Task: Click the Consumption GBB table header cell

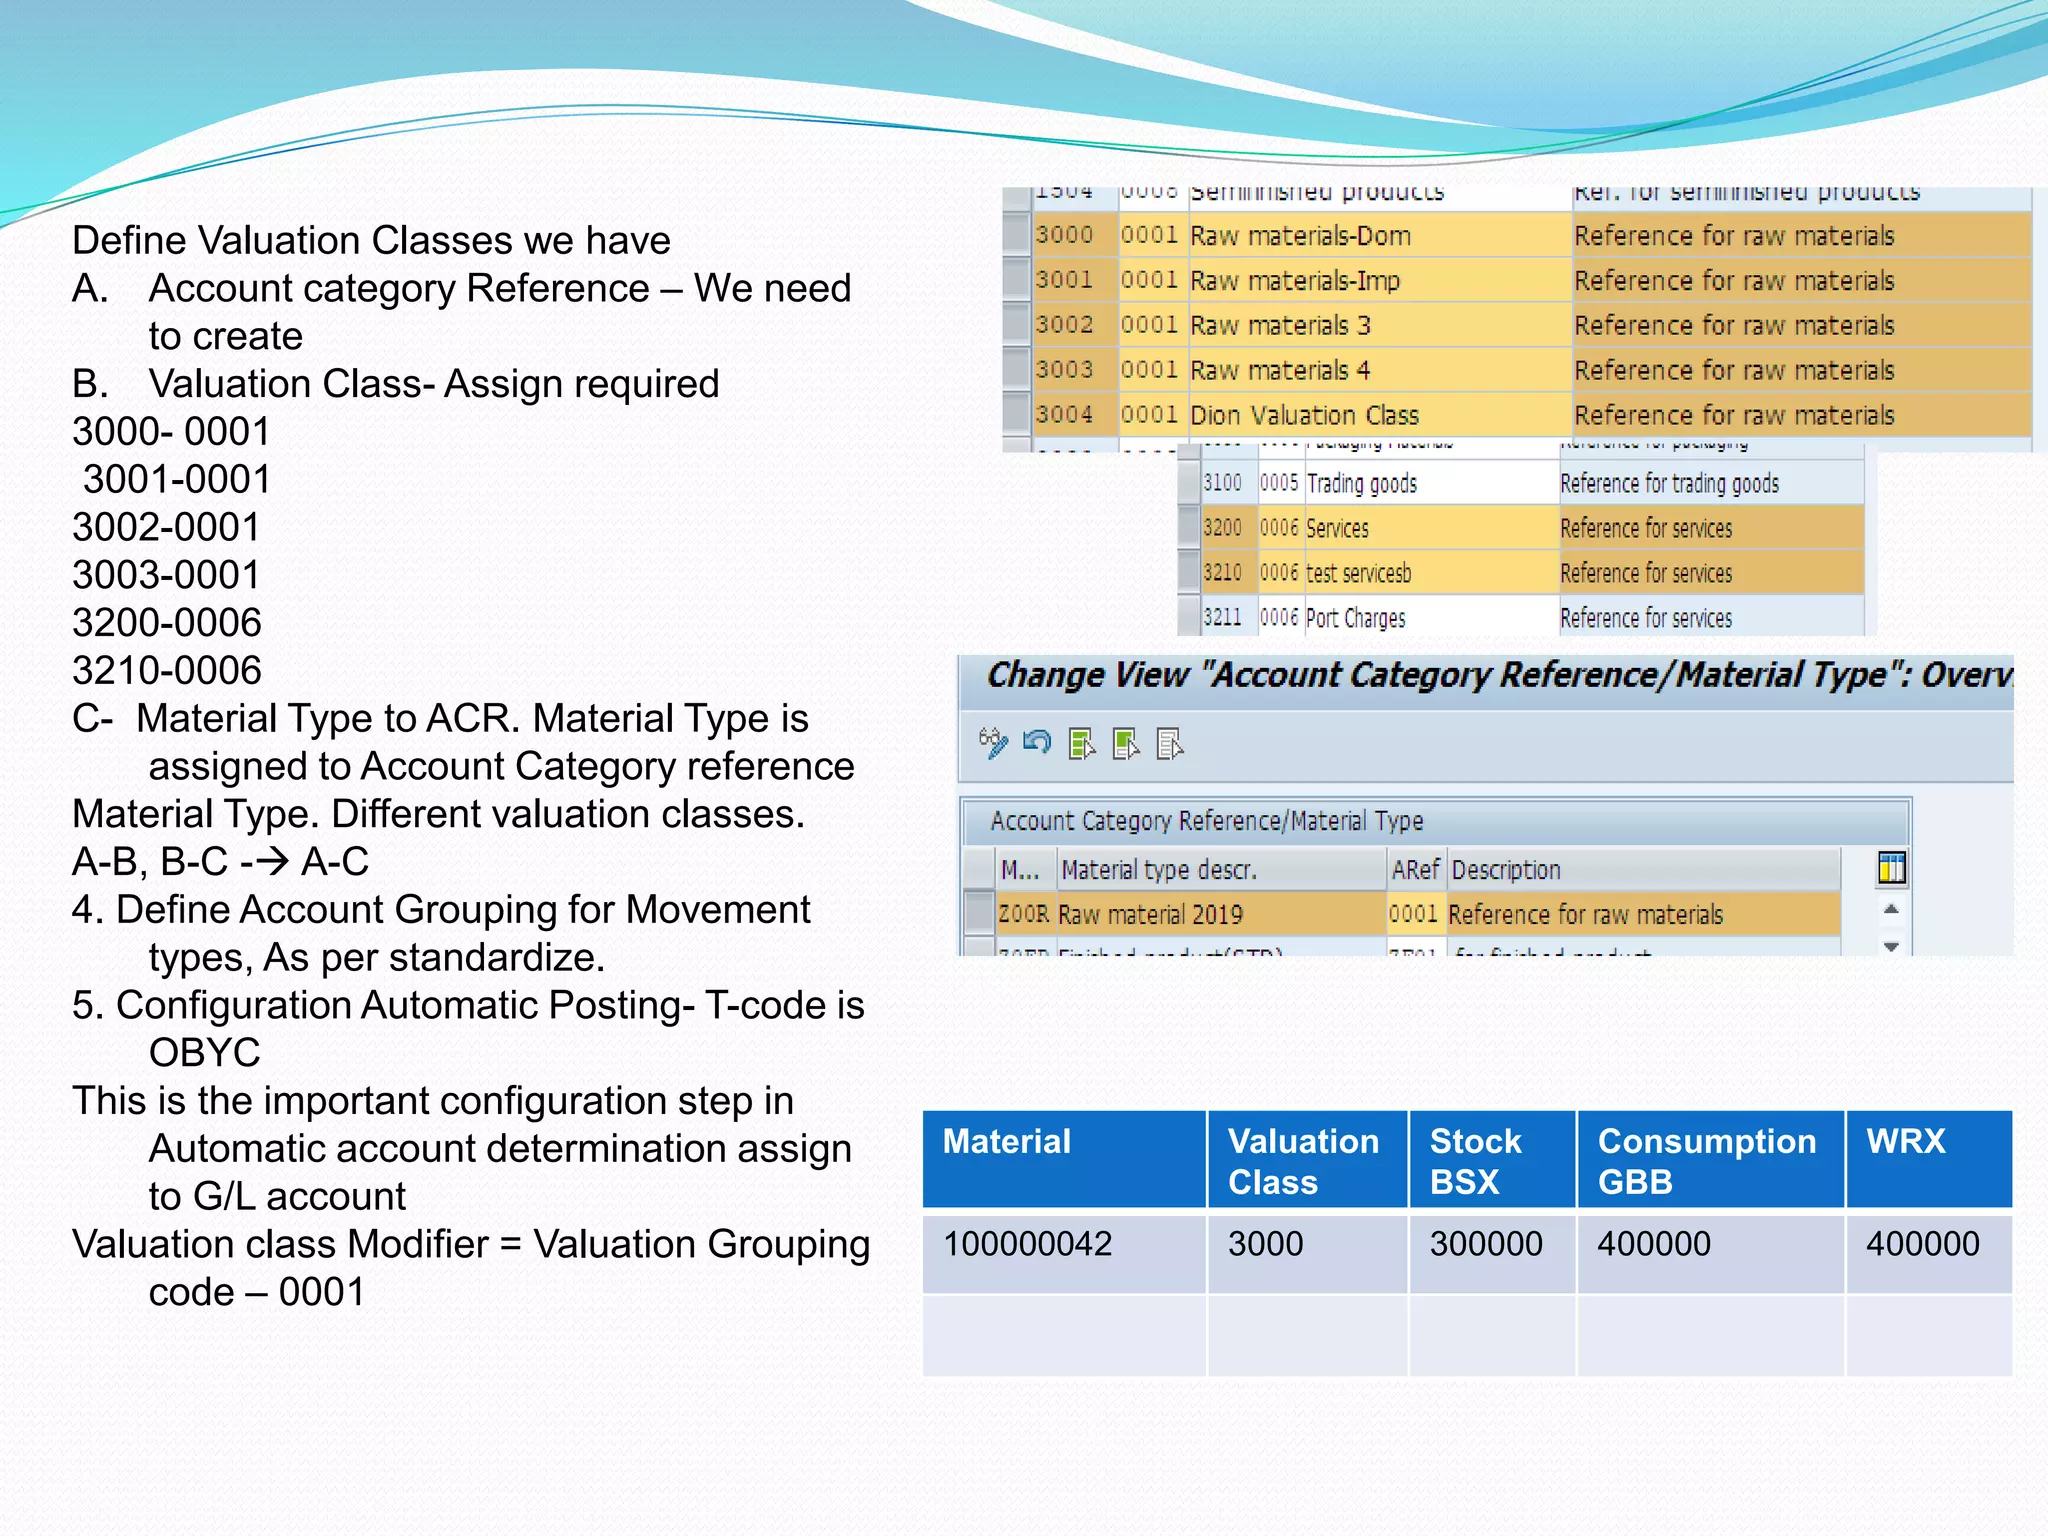Action: 1709,1160
